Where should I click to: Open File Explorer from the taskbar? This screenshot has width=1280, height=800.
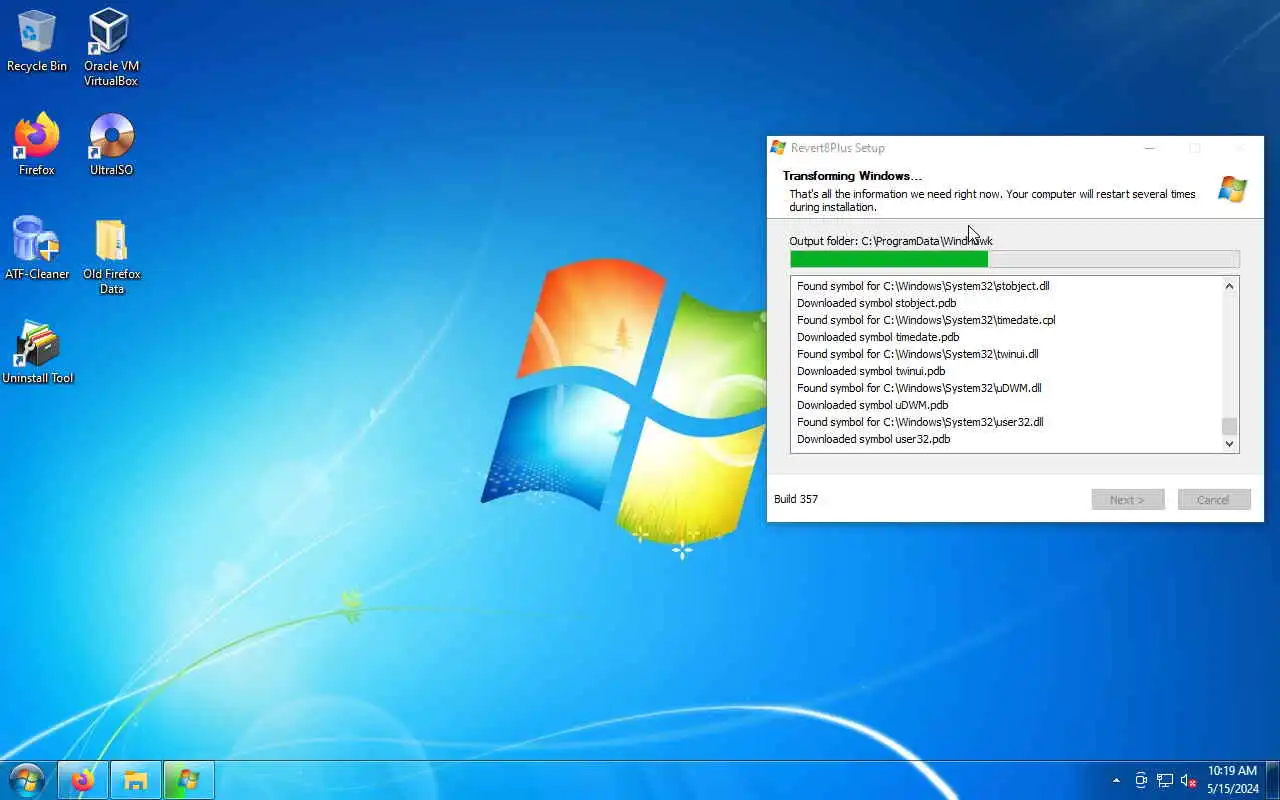tap(135, 780)
